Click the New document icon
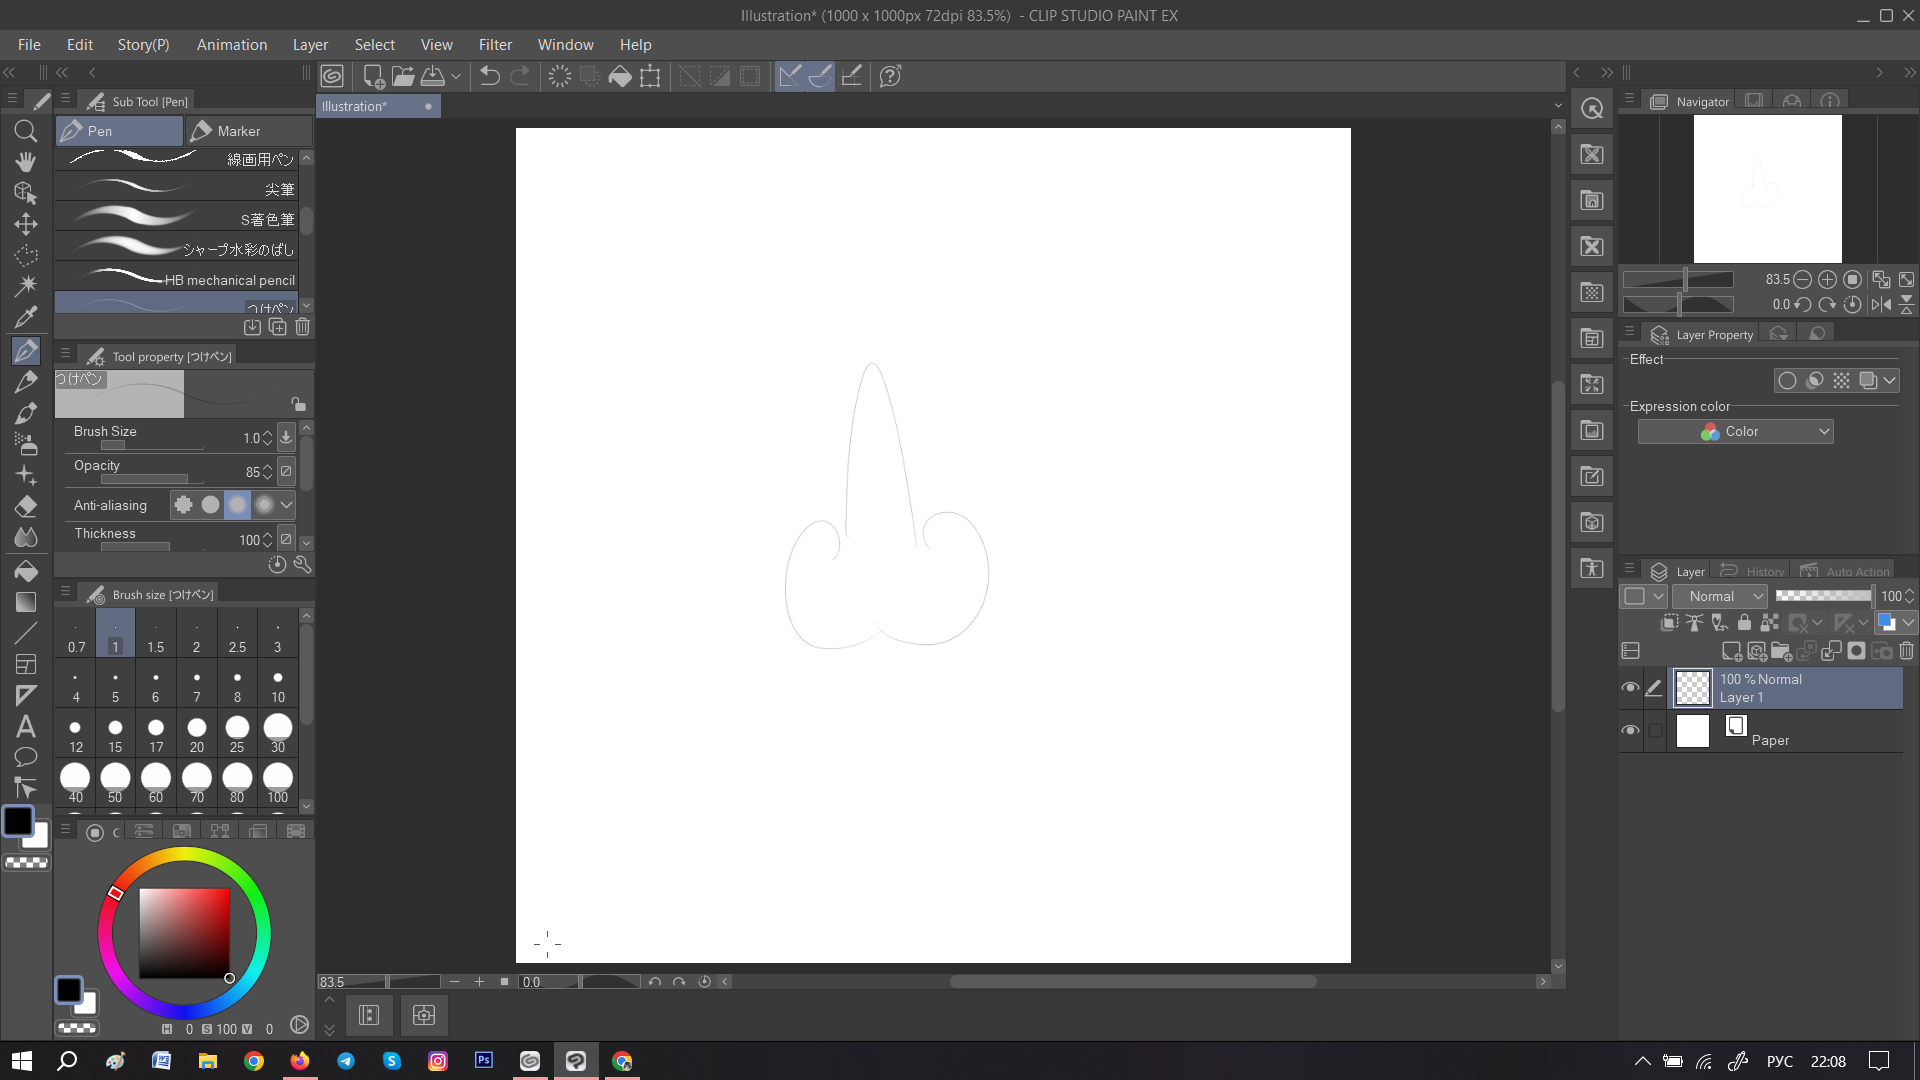 [373, 76]
